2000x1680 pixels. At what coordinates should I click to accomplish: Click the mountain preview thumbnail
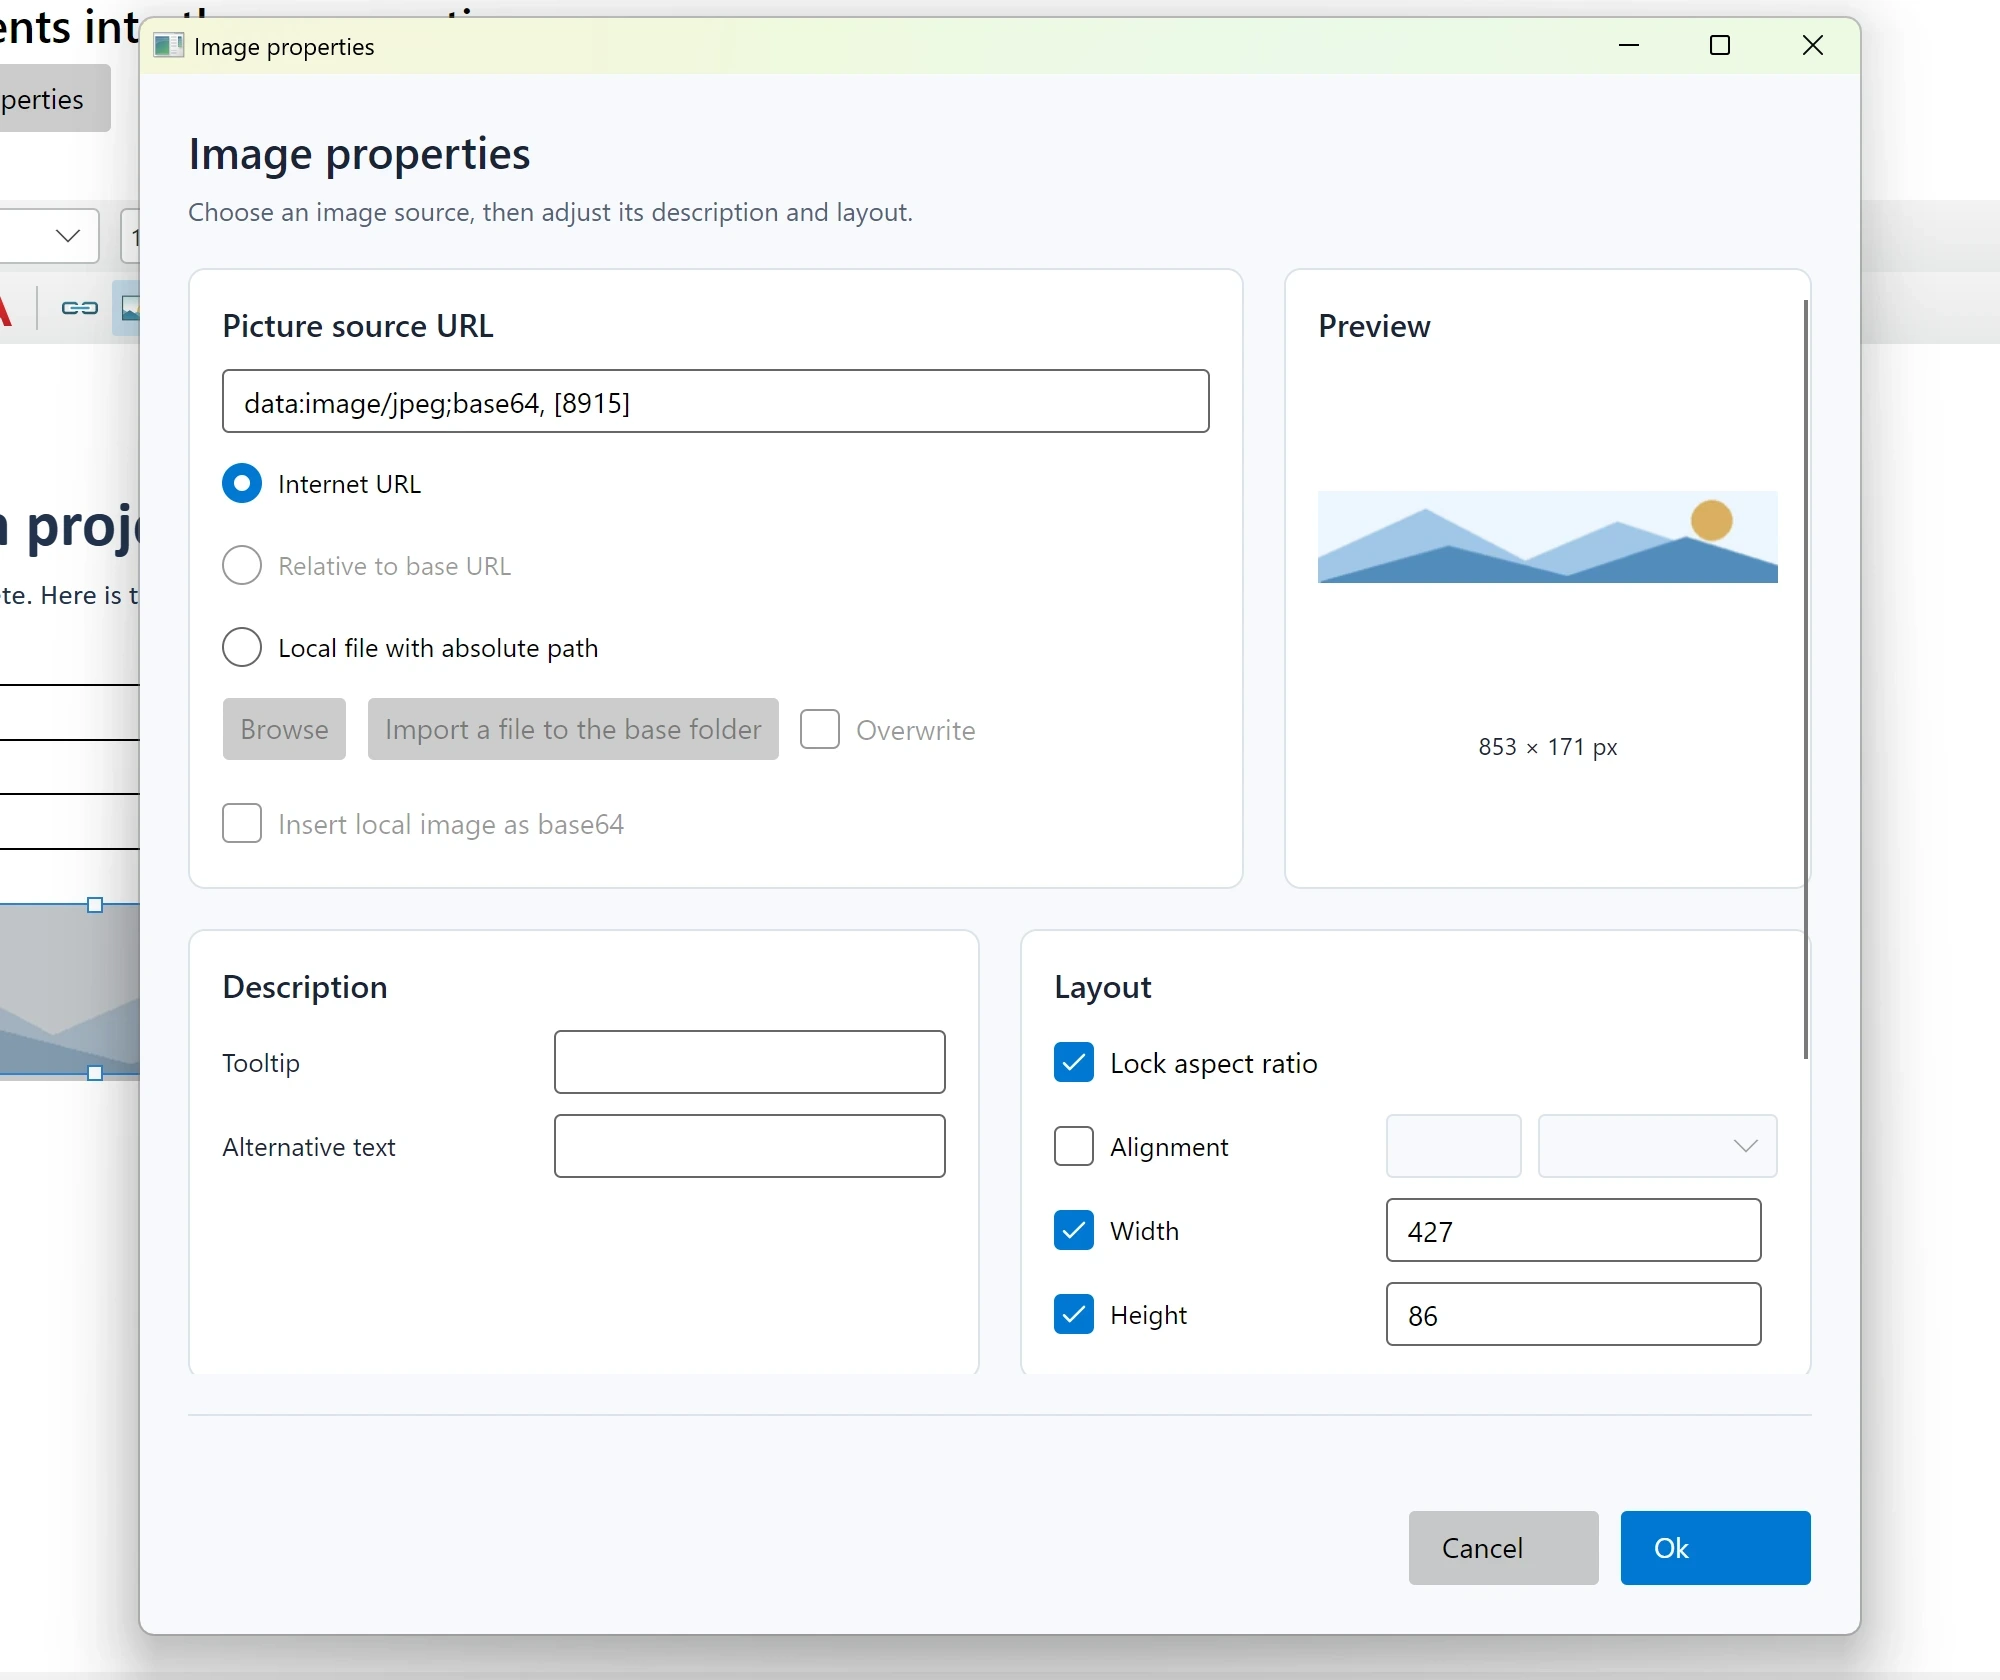coord(1548,537)
